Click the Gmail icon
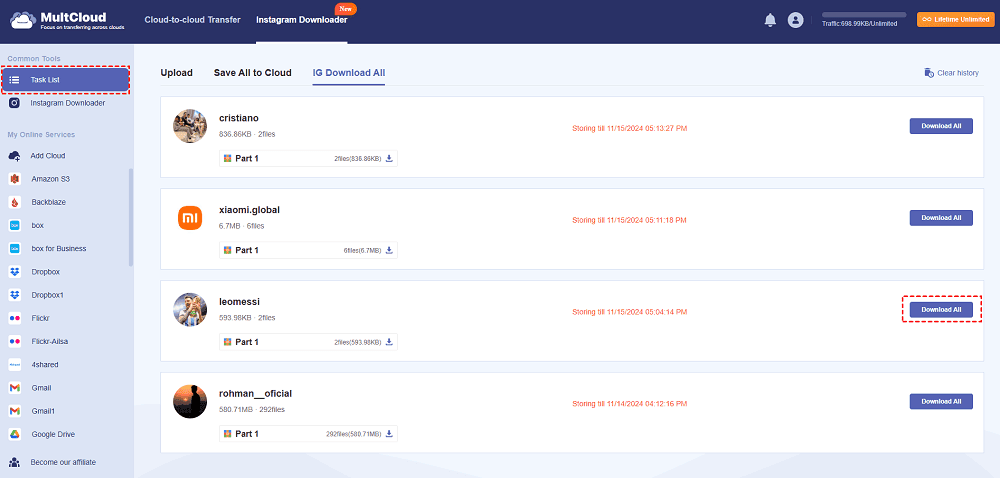The height and width of the screenshot is (478, 1000). pyautogui.click(x=15, y=387)
